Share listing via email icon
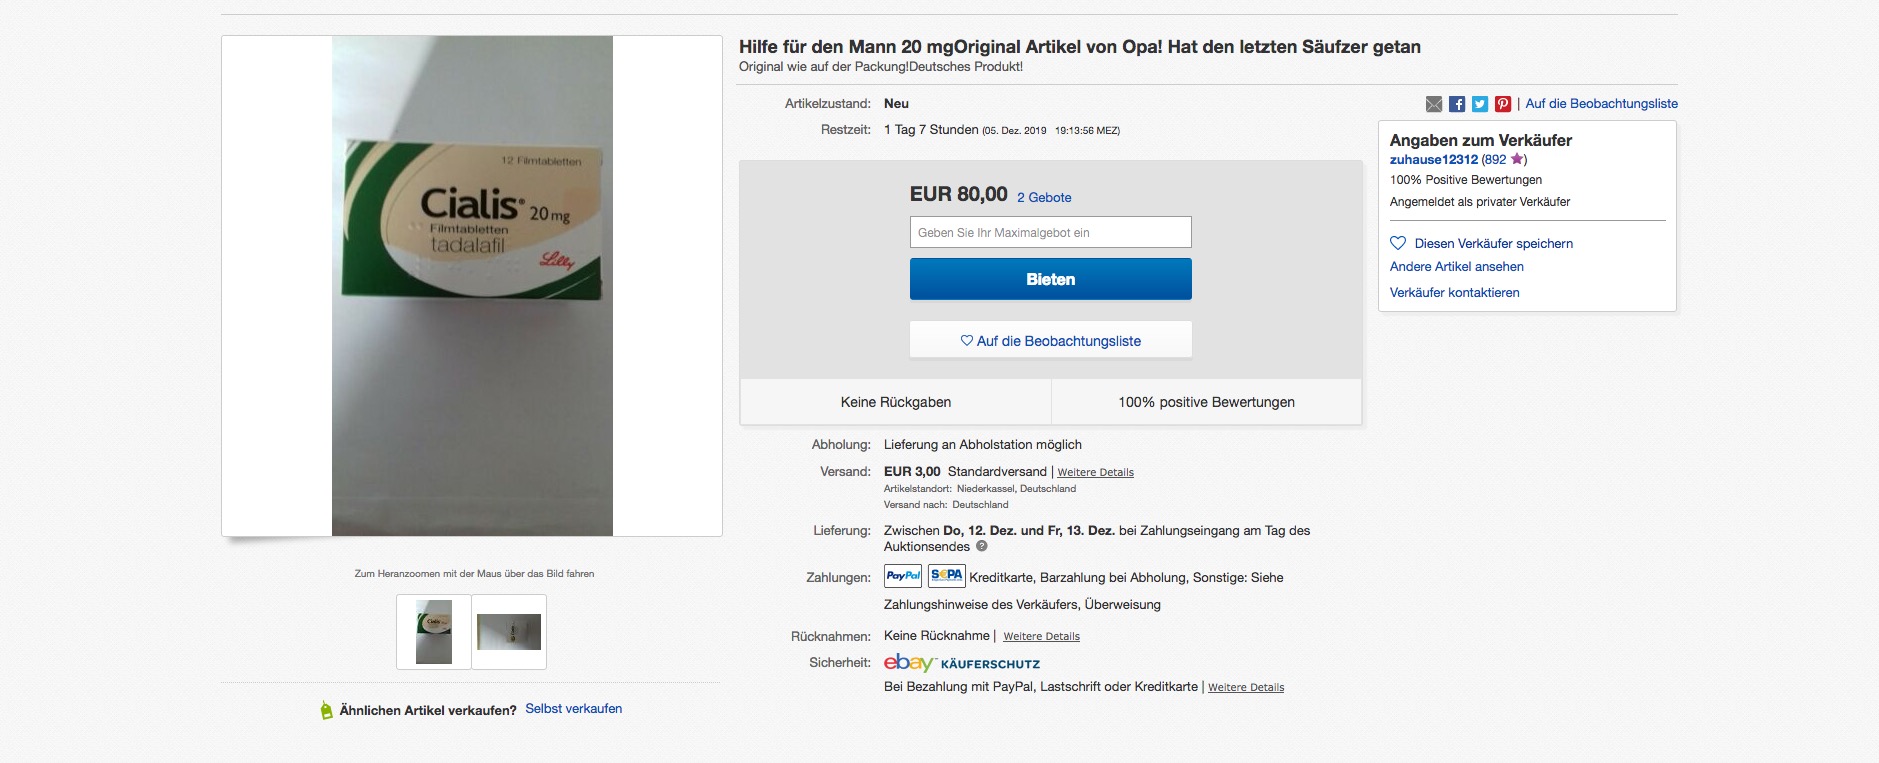 (1434, 104)
